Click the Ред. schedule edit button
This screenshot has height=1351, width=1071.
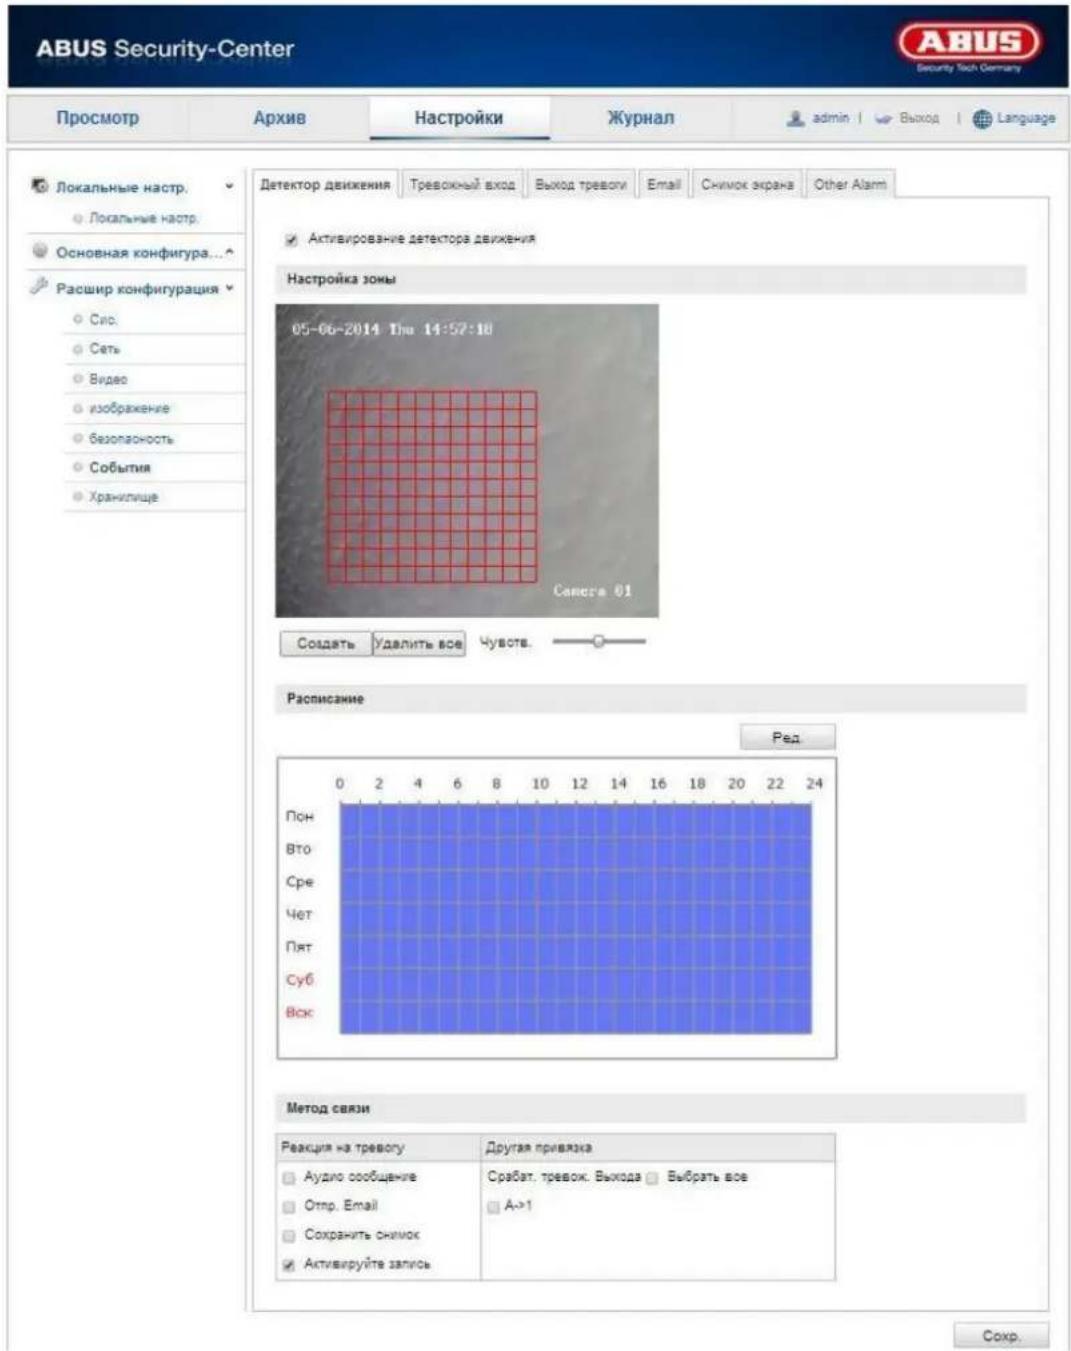787,737
